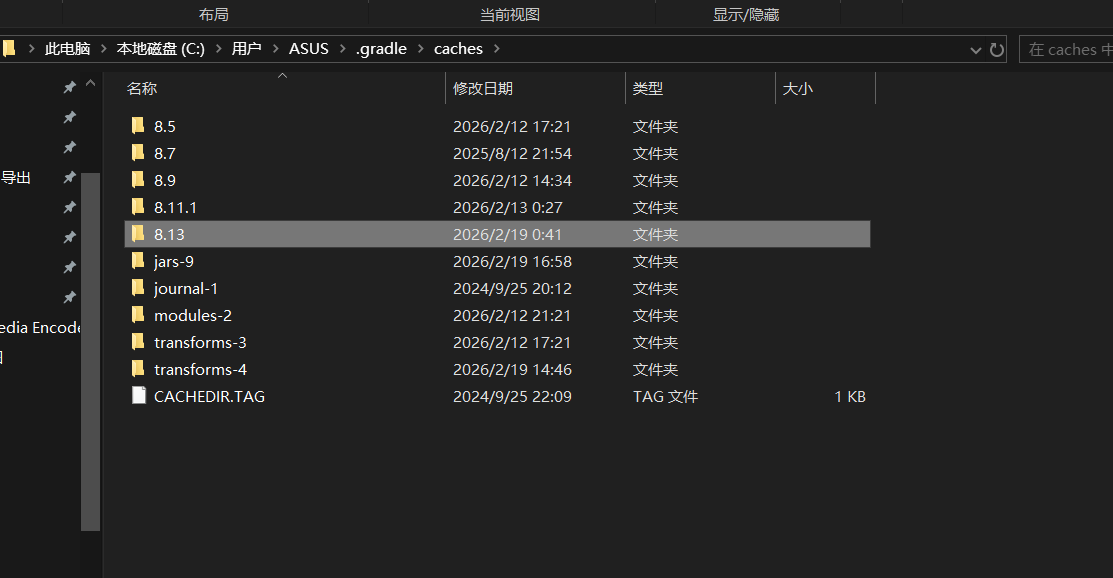
Task: Go to 此电脑 in address bar
Action: [68, 48]
